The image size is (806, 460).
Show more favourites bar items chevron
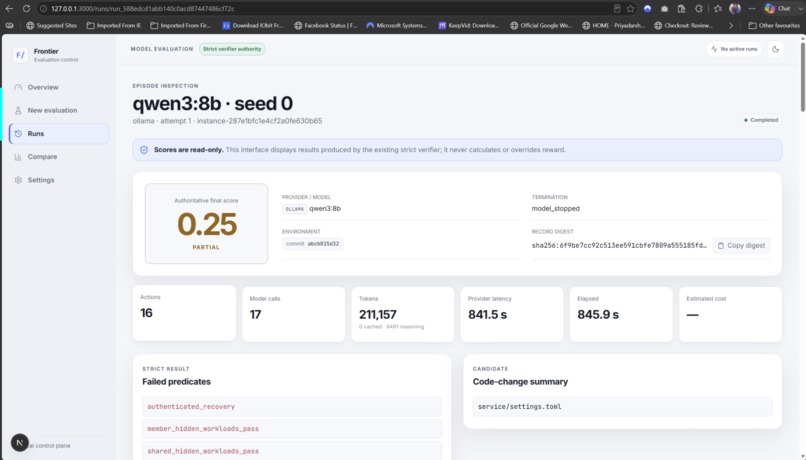(x=731, y=25)
